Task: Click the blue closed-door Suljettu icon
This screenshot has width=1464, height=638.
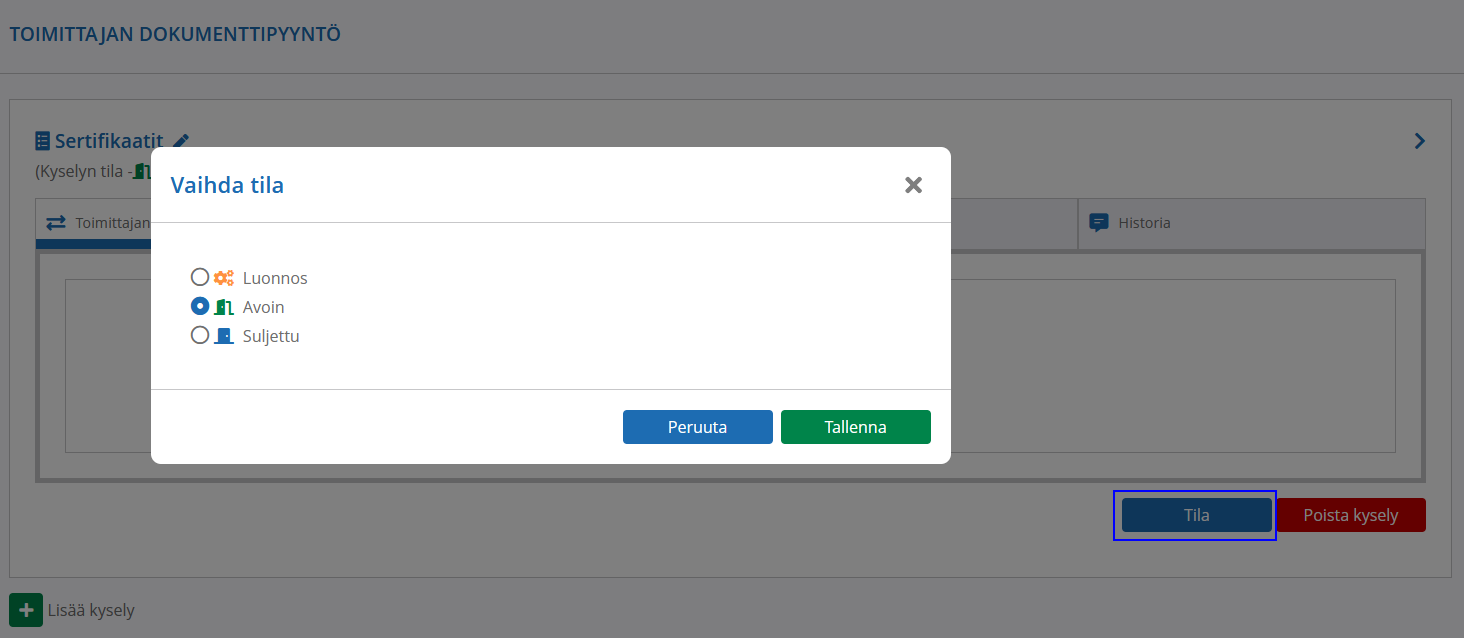Action: coord(224,336)
